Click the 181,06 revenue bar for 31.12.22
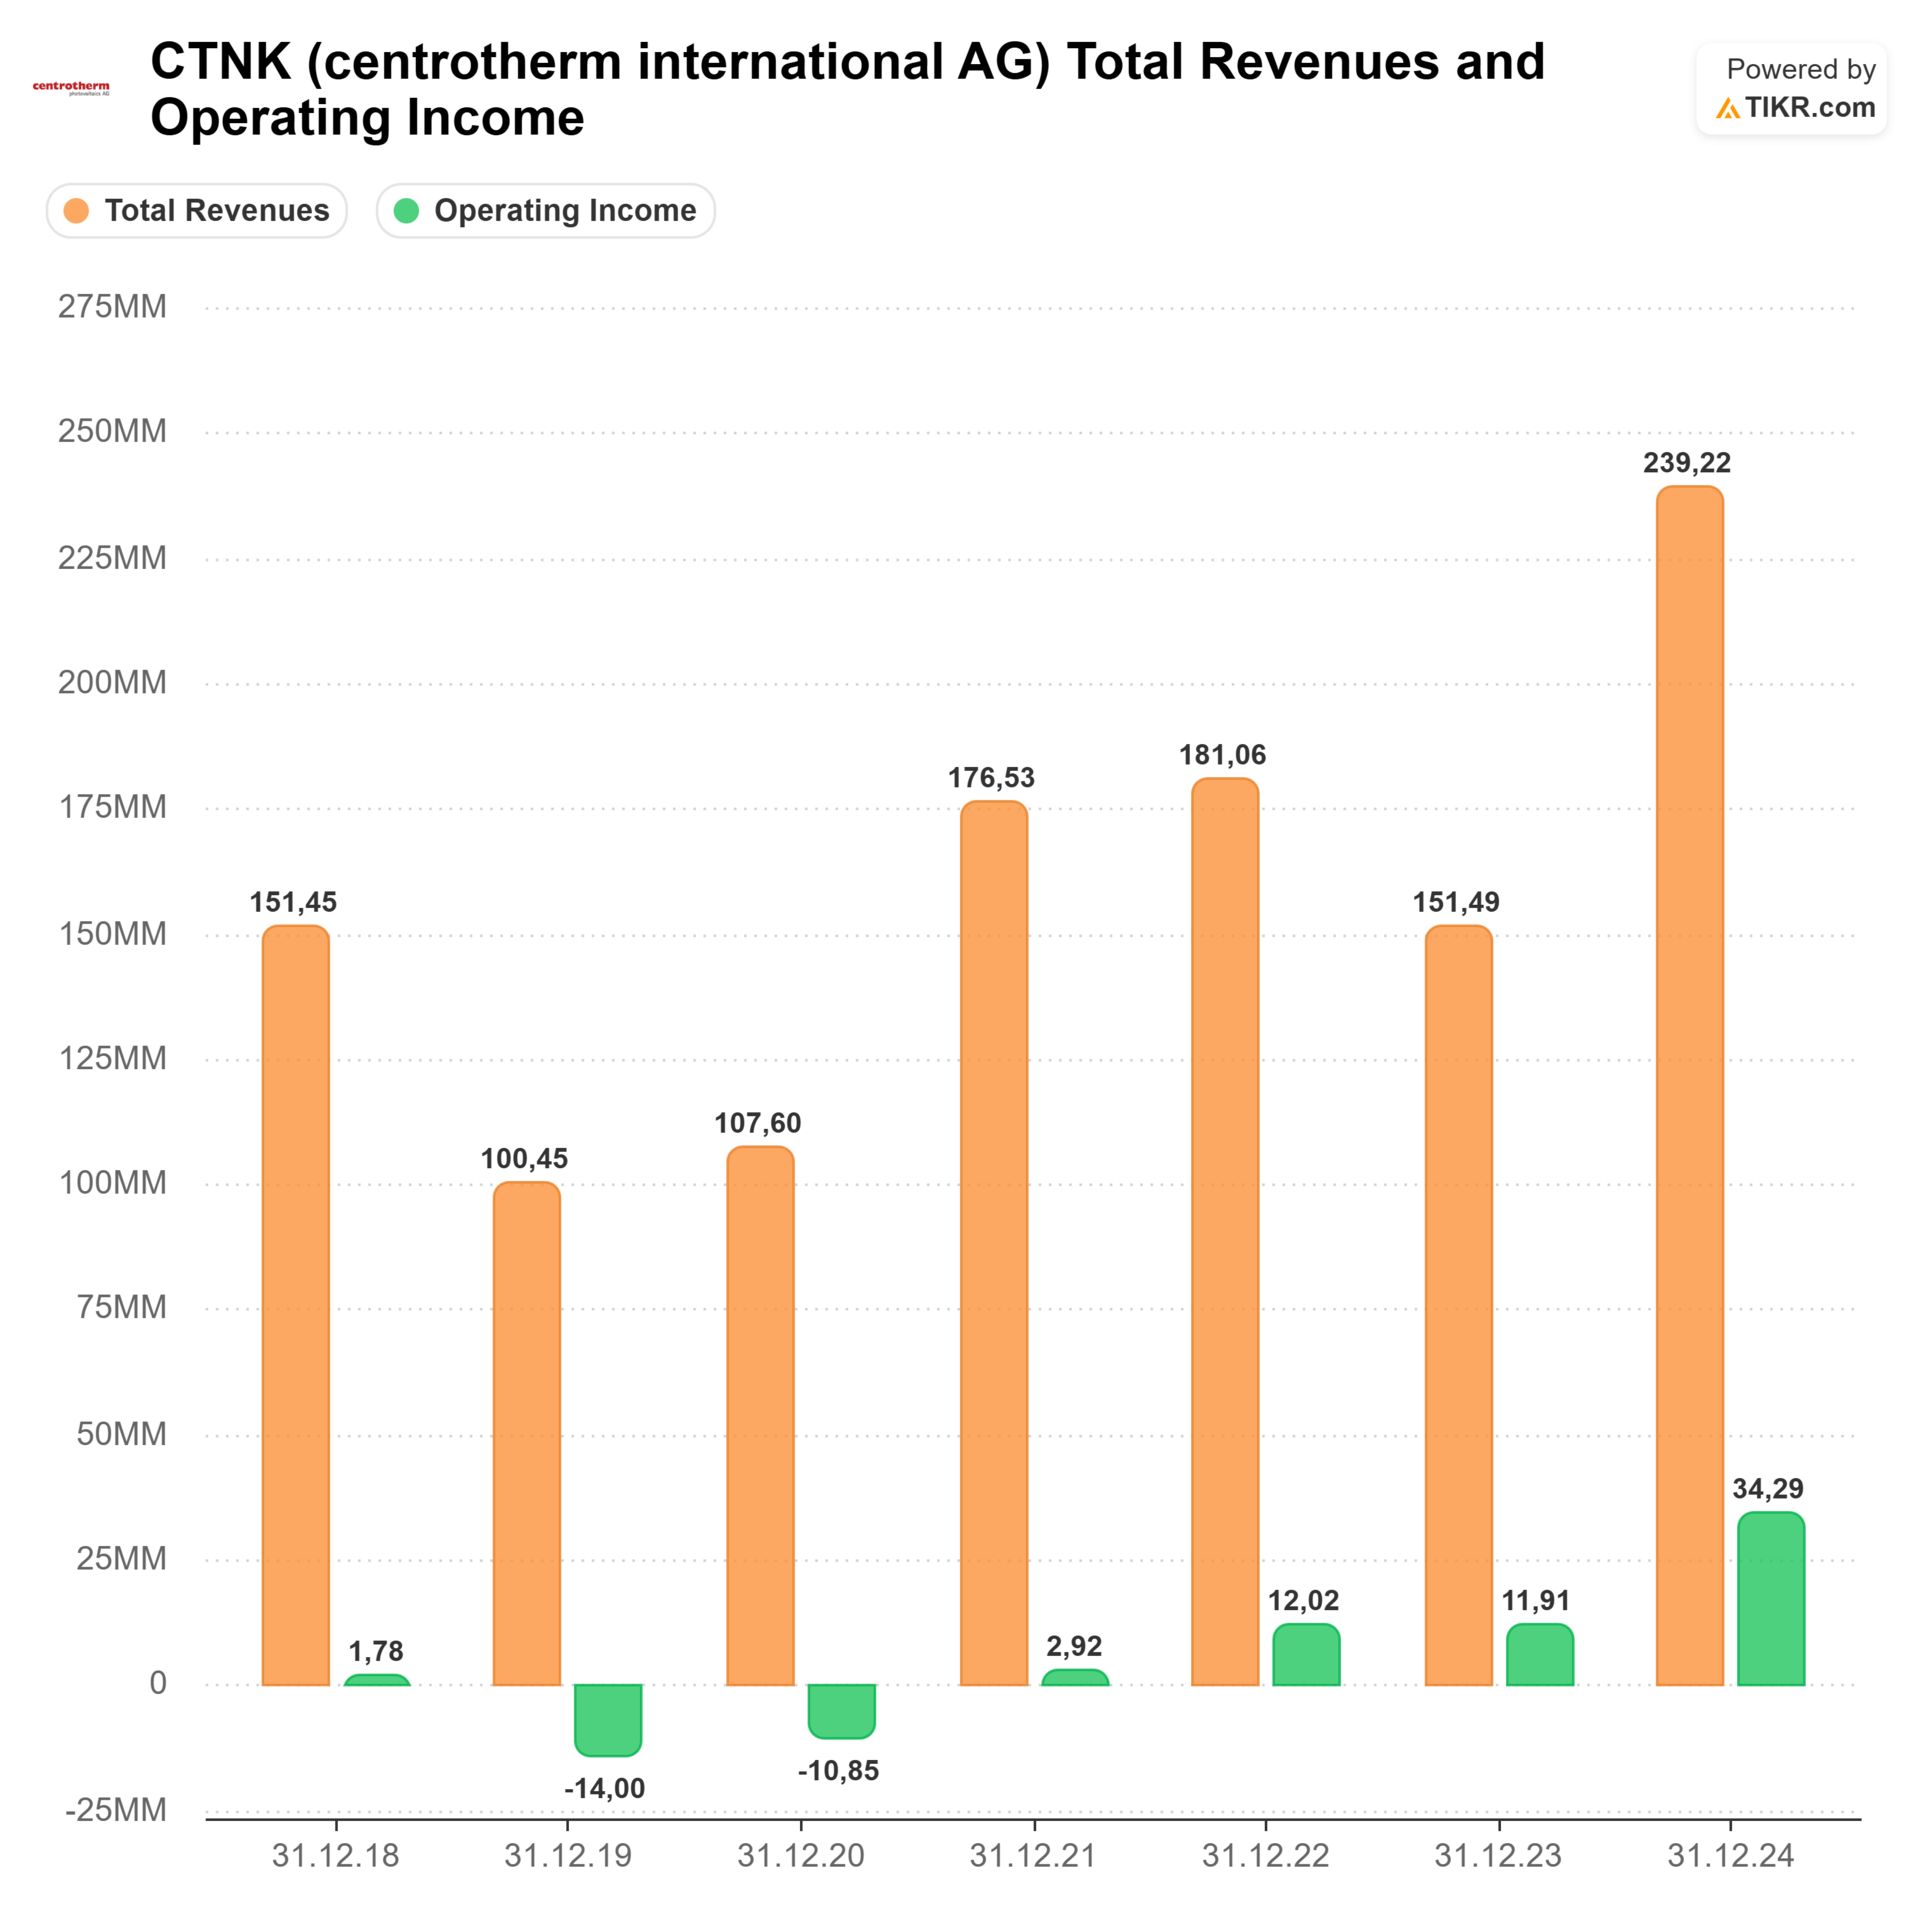The height and width of the screenshot is (1920, 1920). [1225, 1231]
